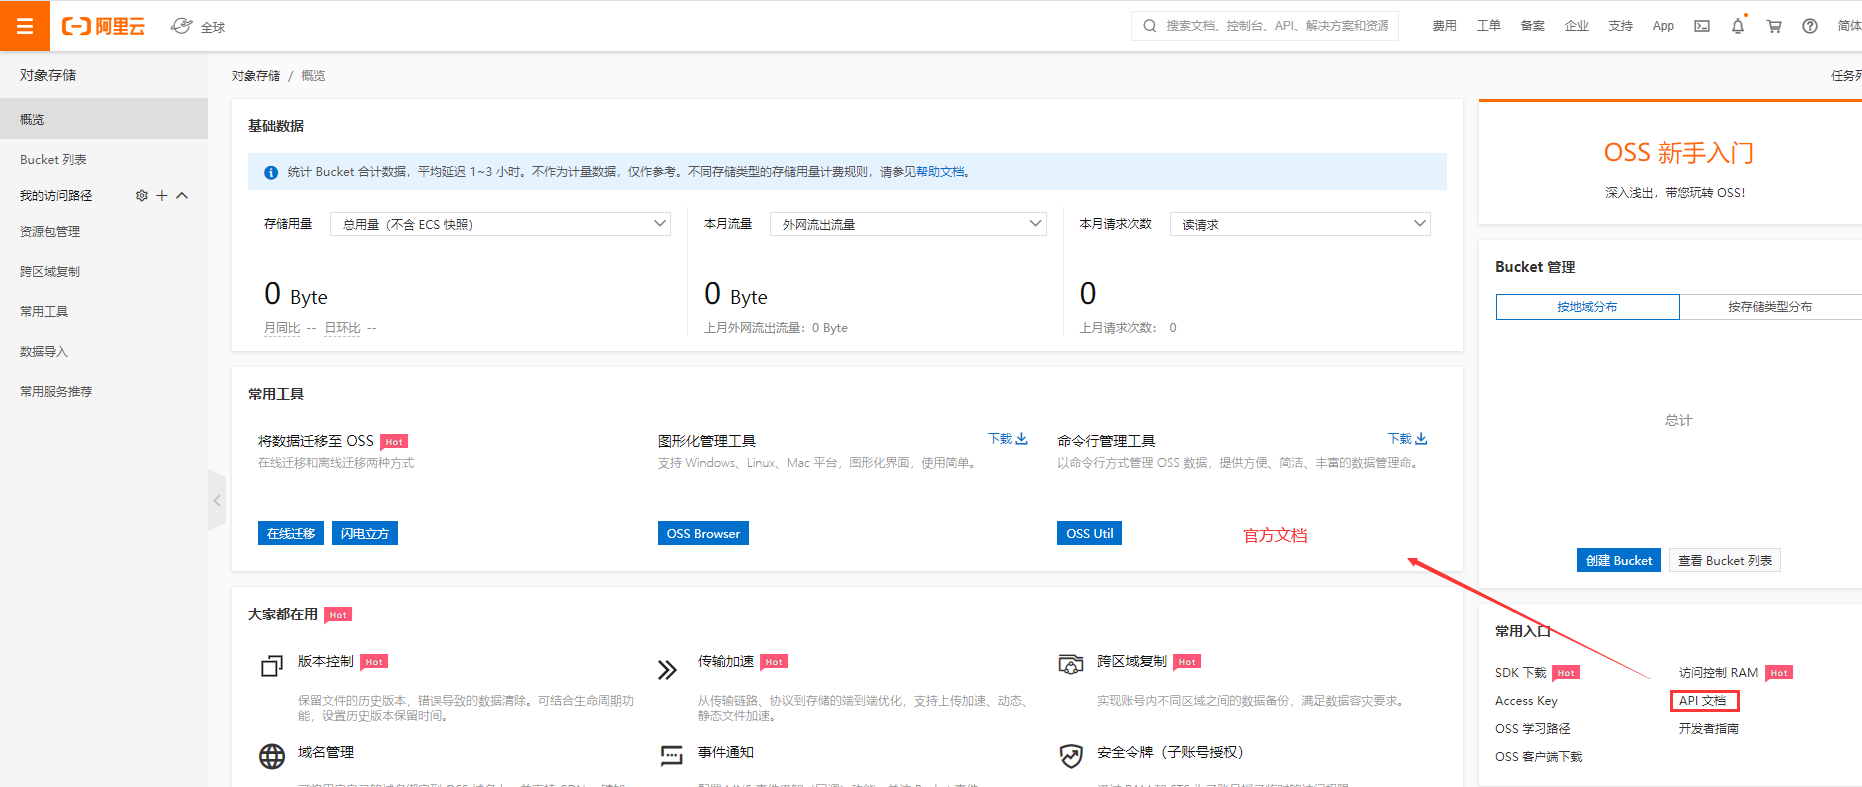Open the notifications bell
This screenshot has width=1862, height=787.
1738,26
